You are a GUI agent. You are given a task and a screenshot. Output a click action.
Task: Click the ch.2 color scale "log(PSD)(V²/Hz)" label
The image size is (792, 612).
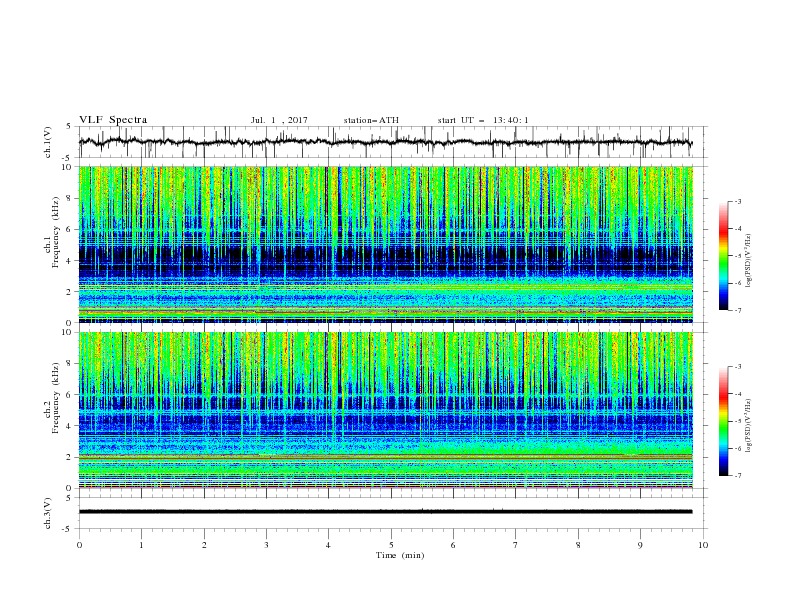coord(749,426)
